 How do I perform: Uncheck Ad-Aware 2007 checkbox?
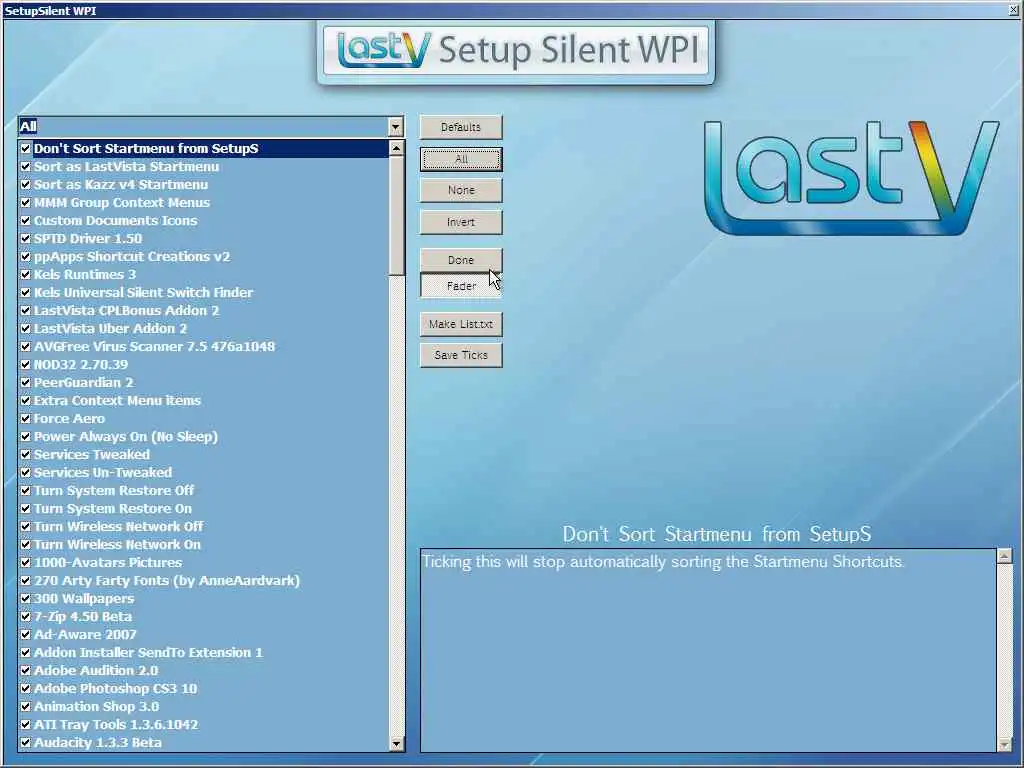point(25,635)
